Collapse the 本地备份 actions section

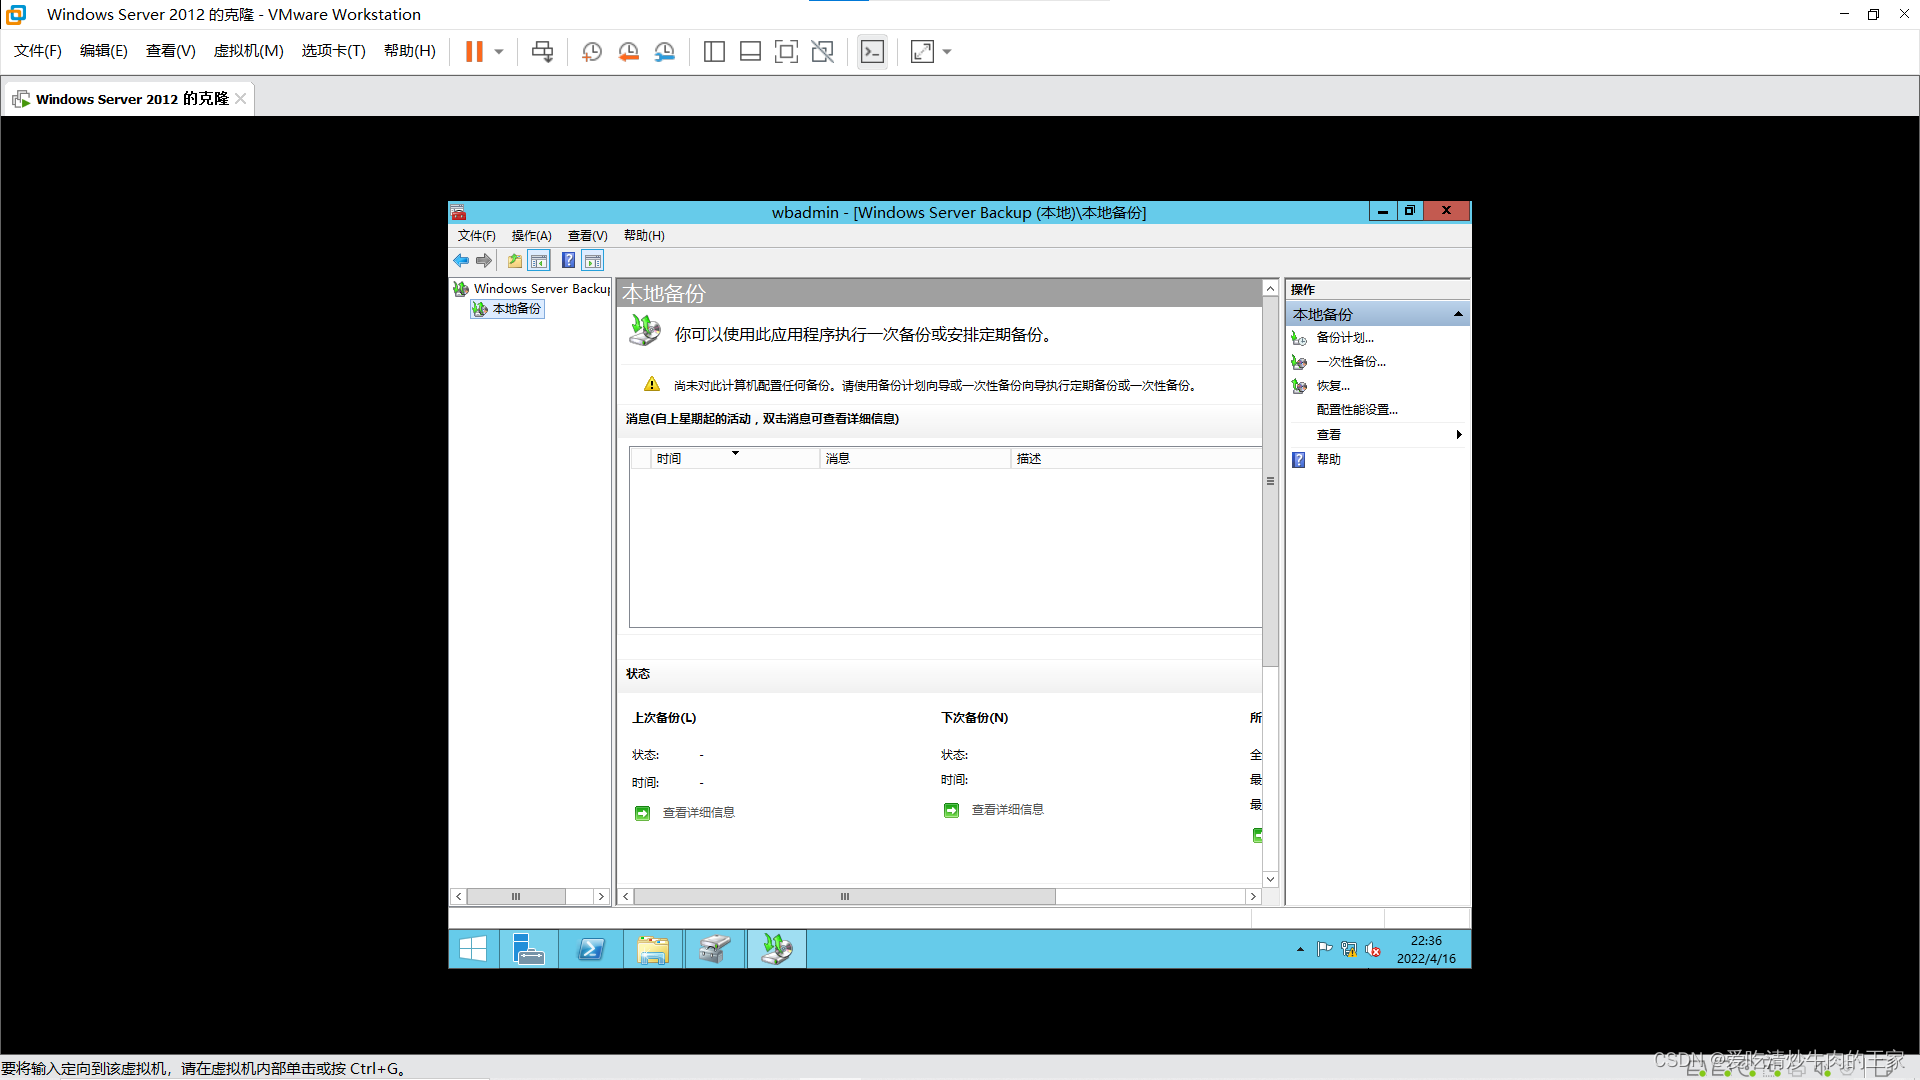coord(1458,314)
